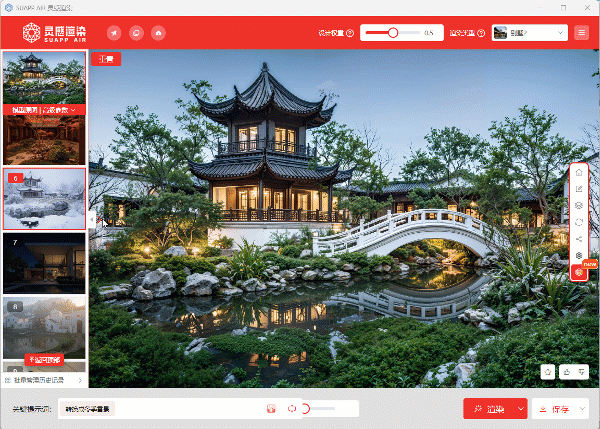Open the style dropdown with villa thumbnail
The height and width of the screenshot is (429, 600).
click(529, 33)
